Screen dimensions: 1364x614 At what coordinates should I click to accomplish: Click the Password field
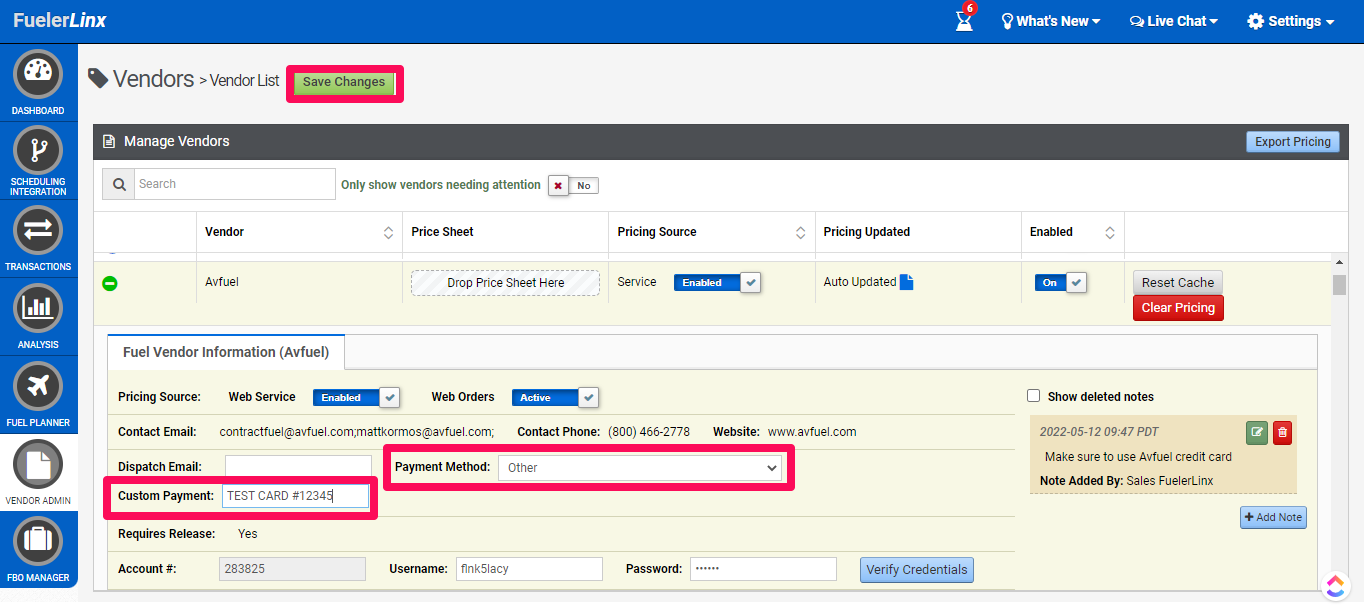763,569
